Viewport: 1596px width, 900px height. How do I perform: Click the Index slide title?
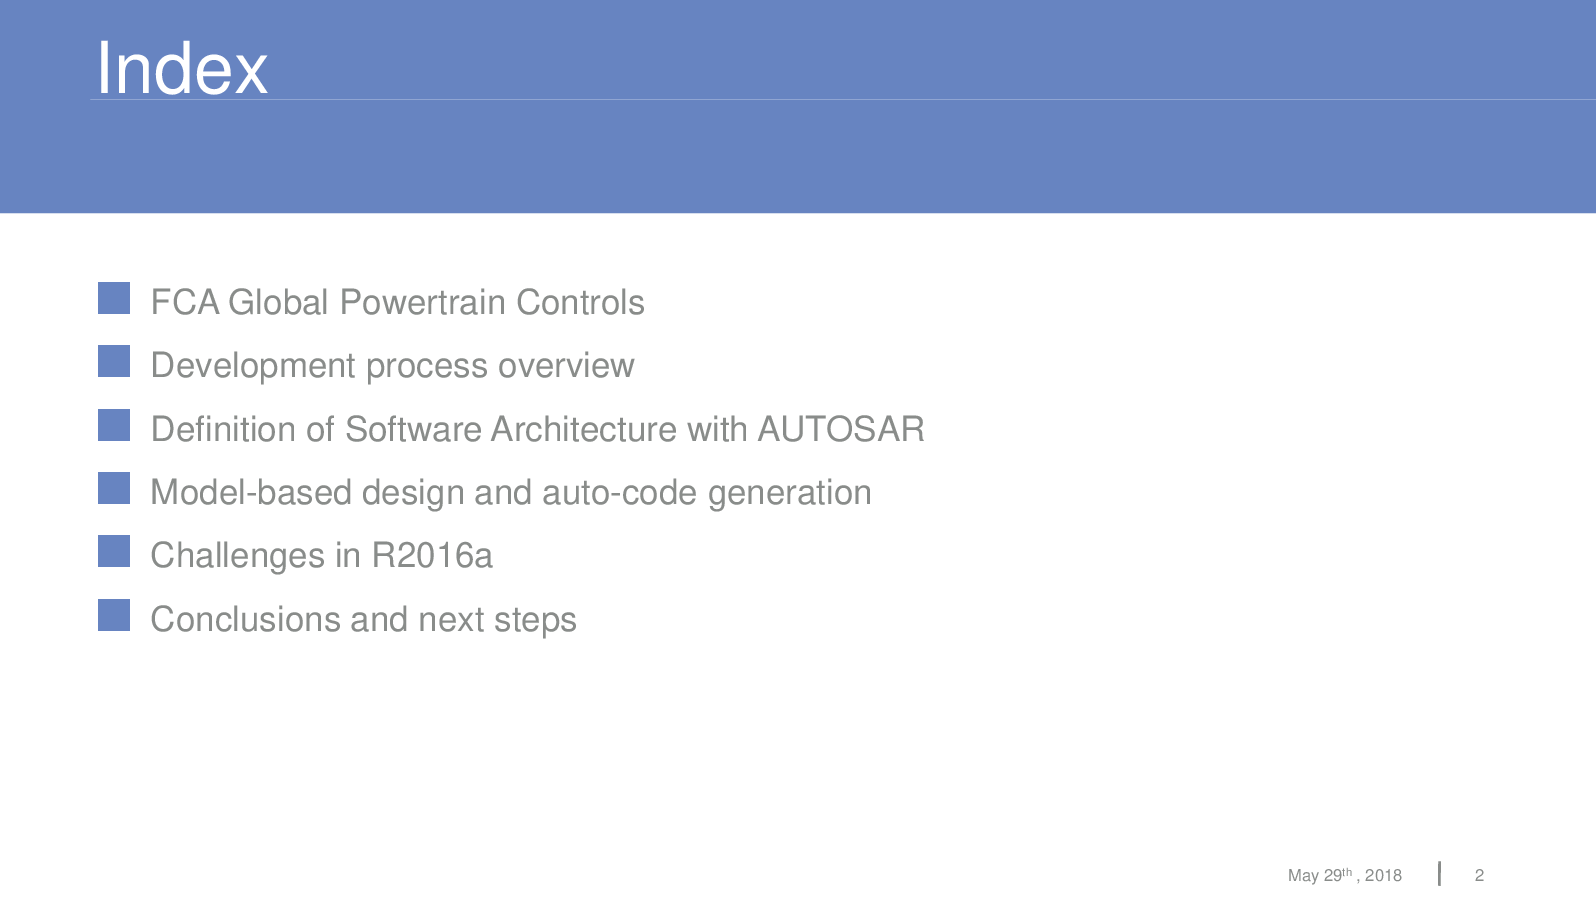click(x=182, y=68)
